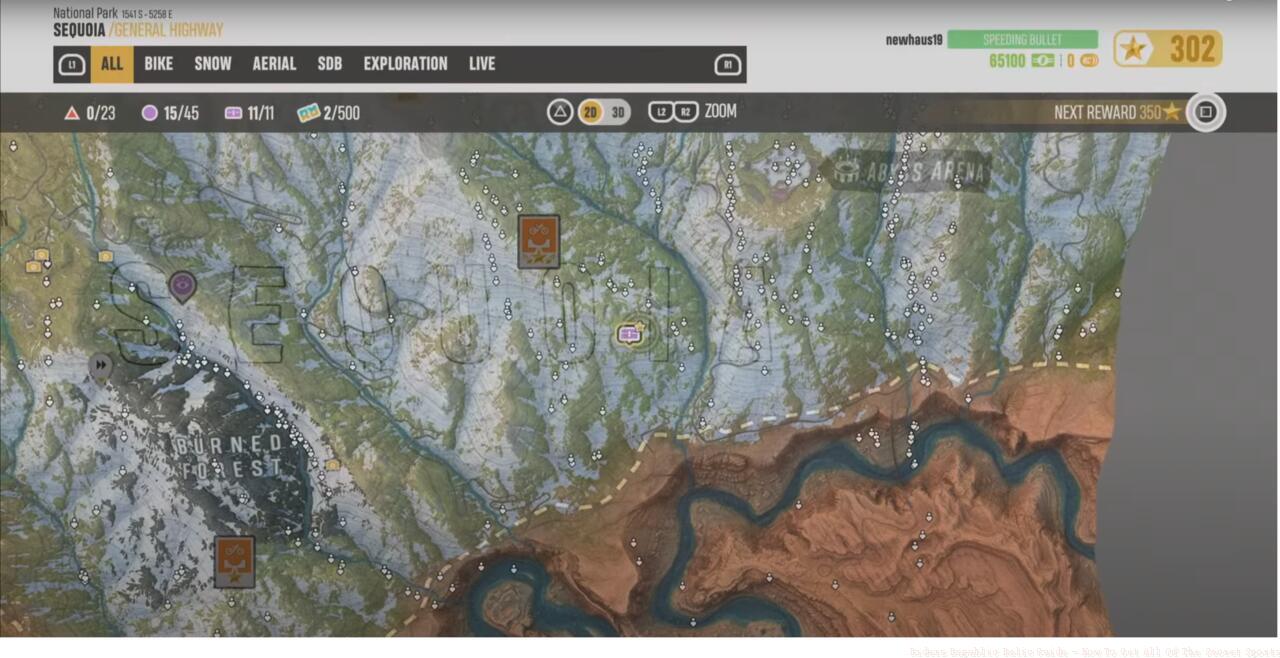The width and height of the screenshot is (1280, 658).
Task: Select the 2D map view option
Action: (x=590, y=112)
